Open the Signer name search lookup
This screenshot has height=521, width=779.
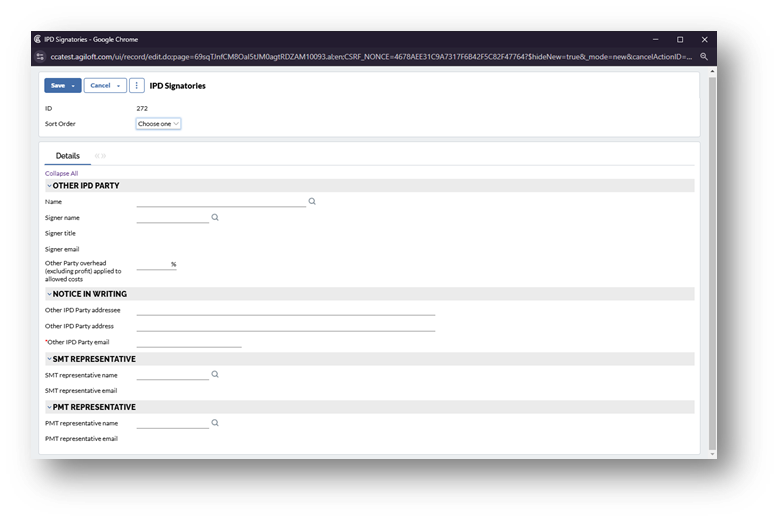point(215,217)
